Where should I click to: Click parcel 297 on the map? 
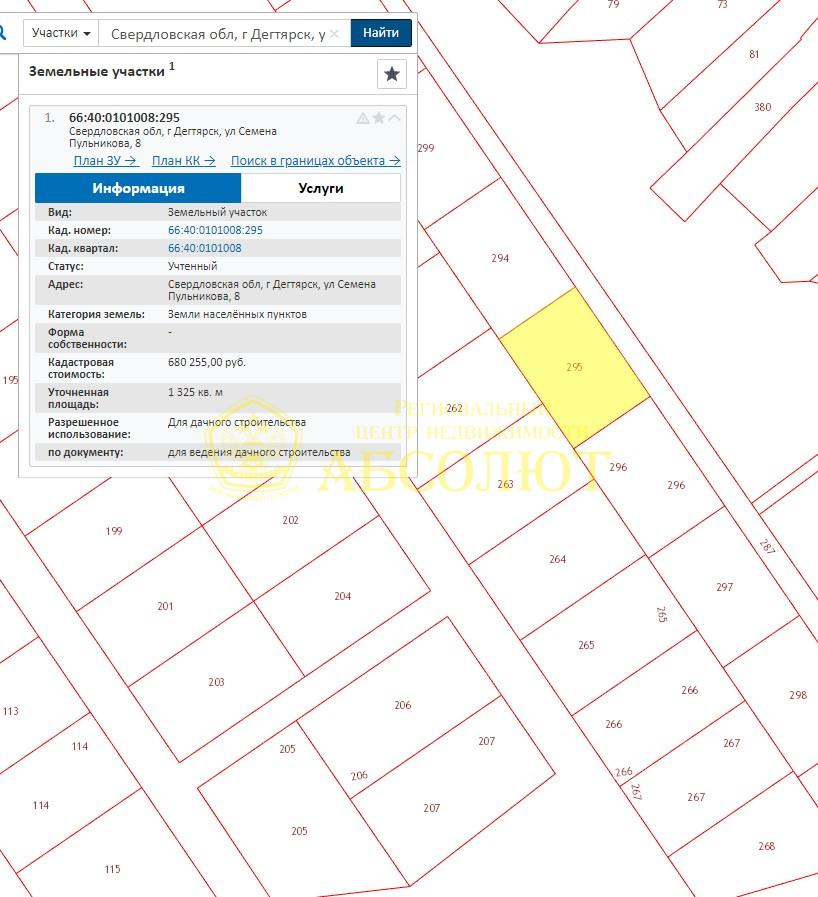pos(725,587)
